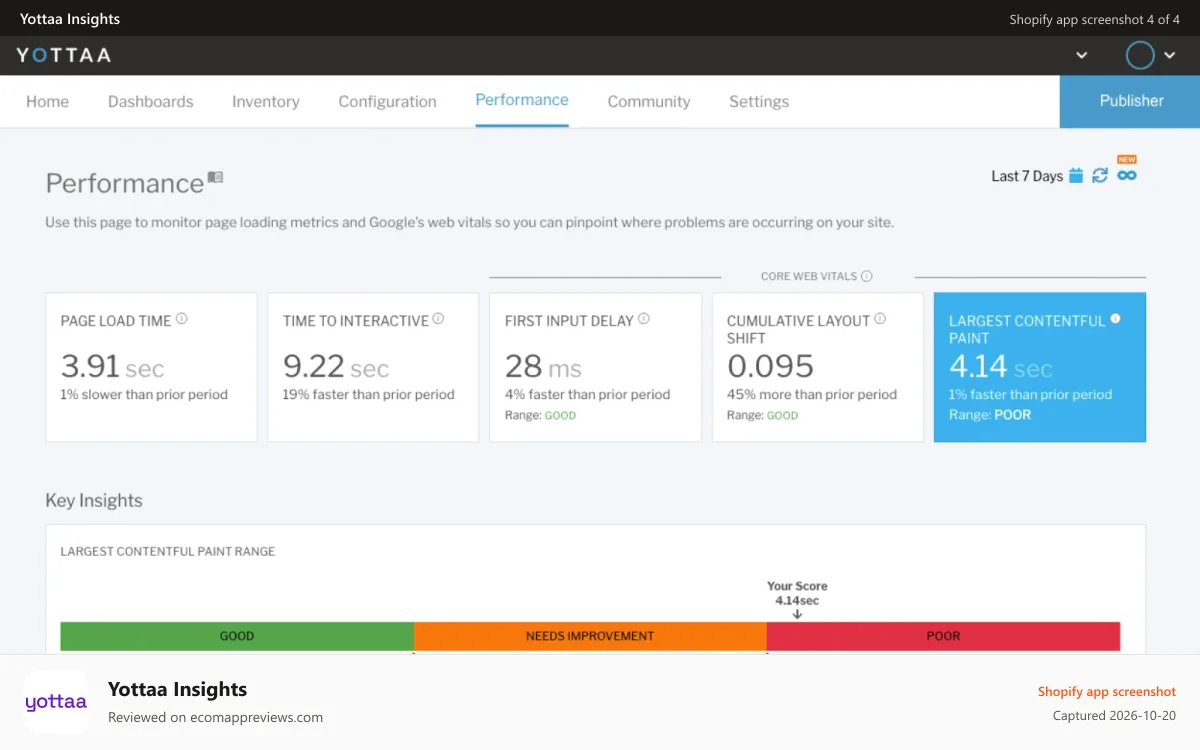Go to the Settings tab
Screen dimensions: 1200x750
coord(759,101)
